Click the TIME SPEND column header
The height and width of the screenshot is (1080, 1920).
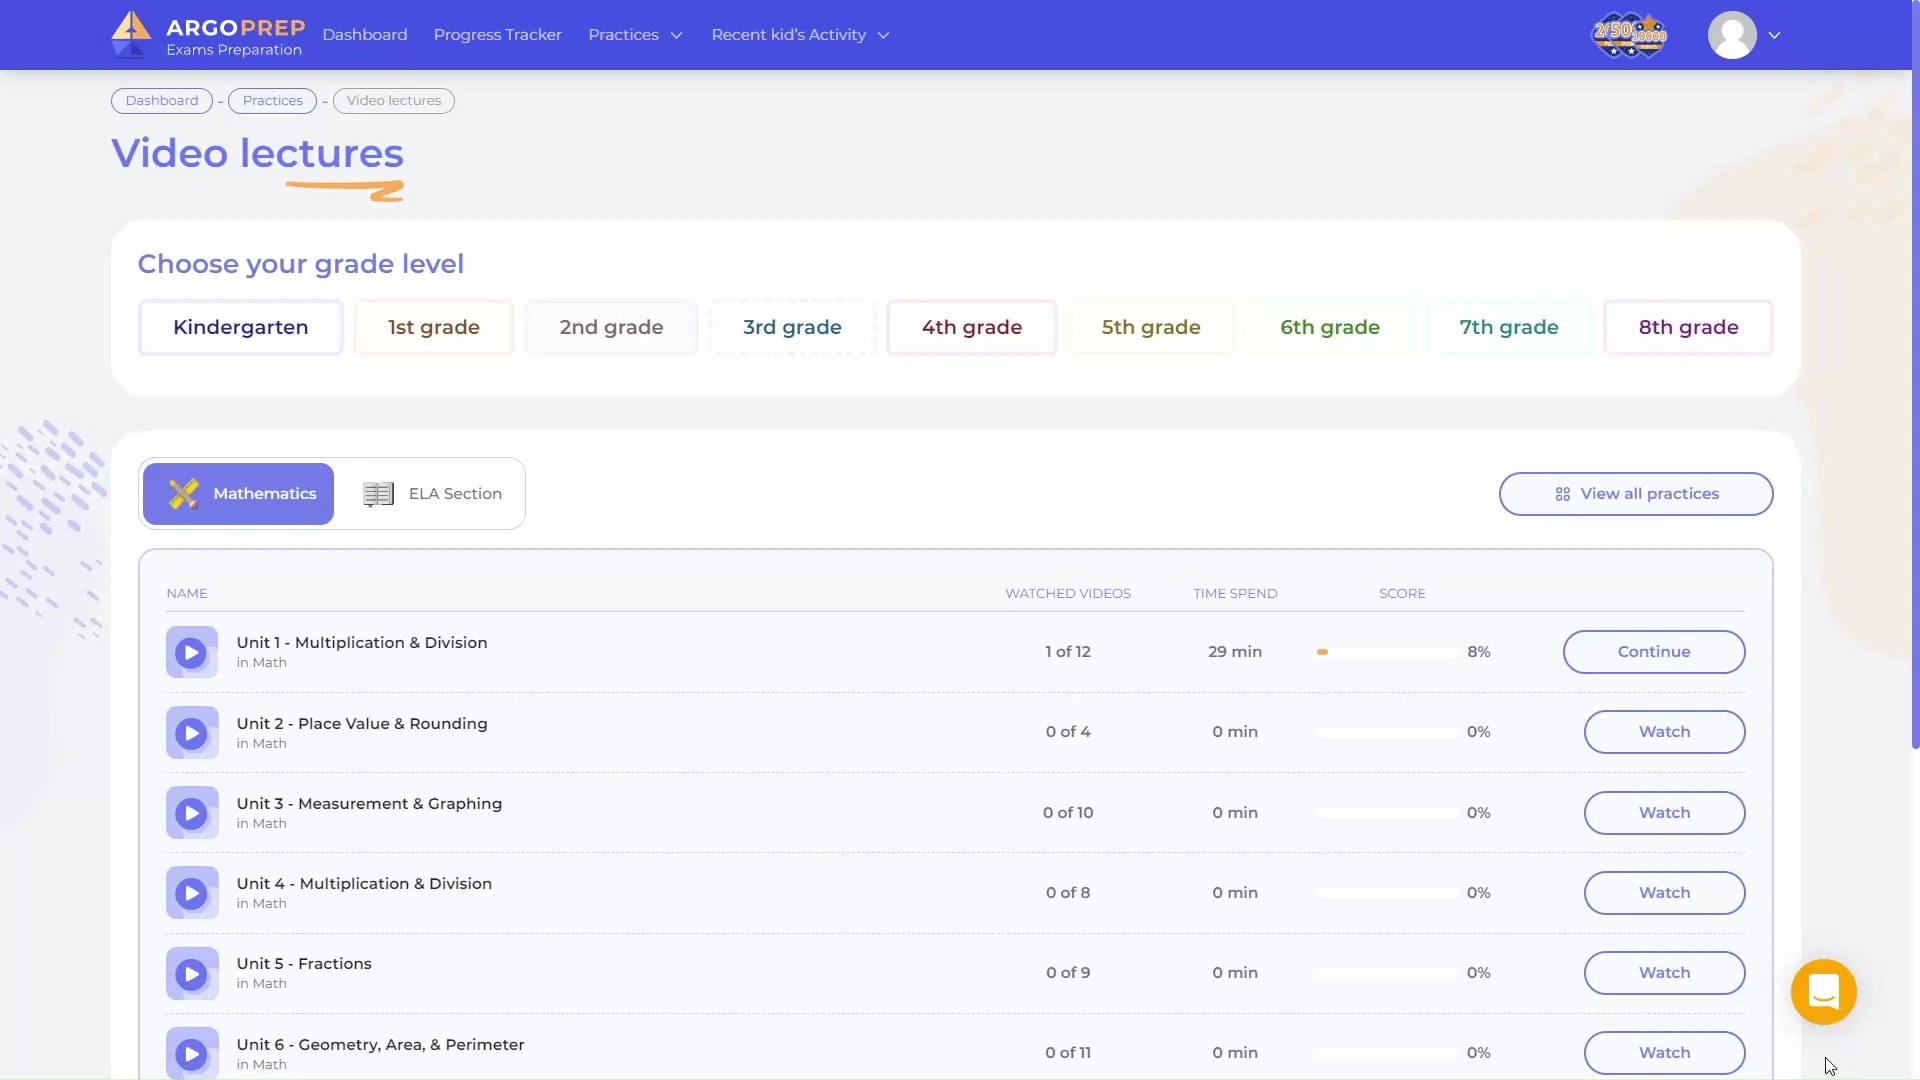1235,594
